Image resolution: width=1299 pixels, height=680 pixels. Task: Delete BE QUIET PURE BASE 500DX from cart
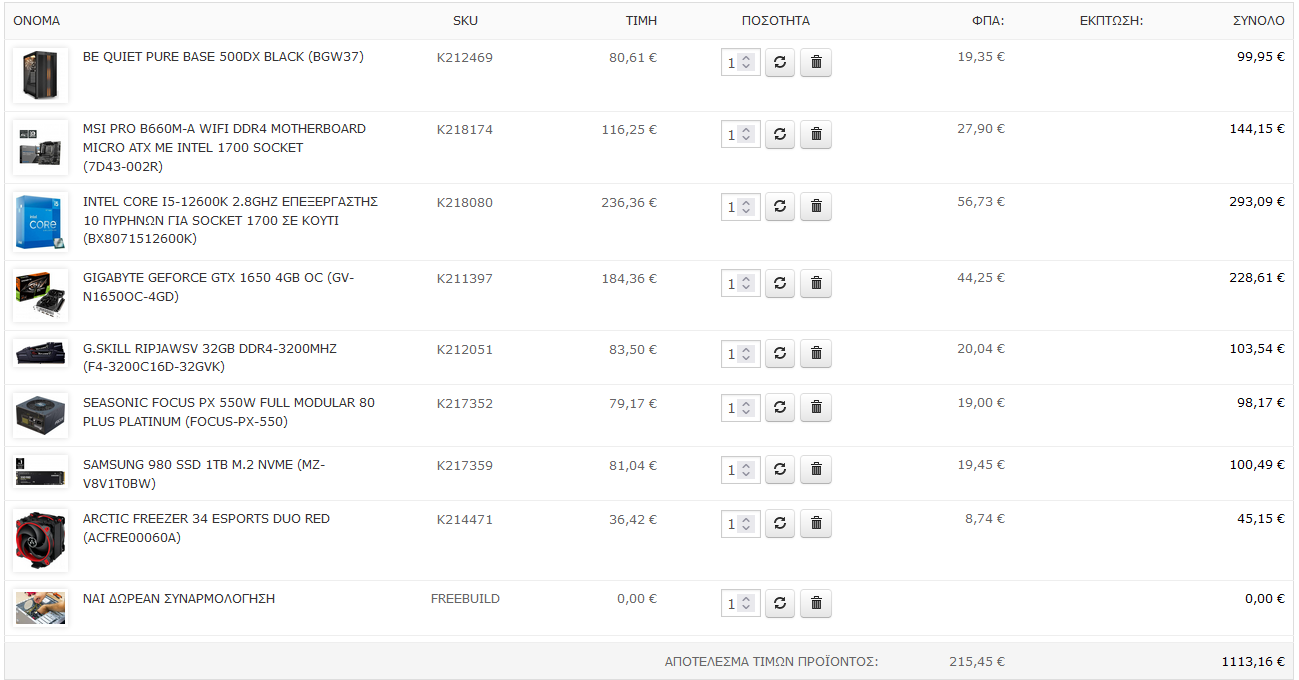pos(816,63)
